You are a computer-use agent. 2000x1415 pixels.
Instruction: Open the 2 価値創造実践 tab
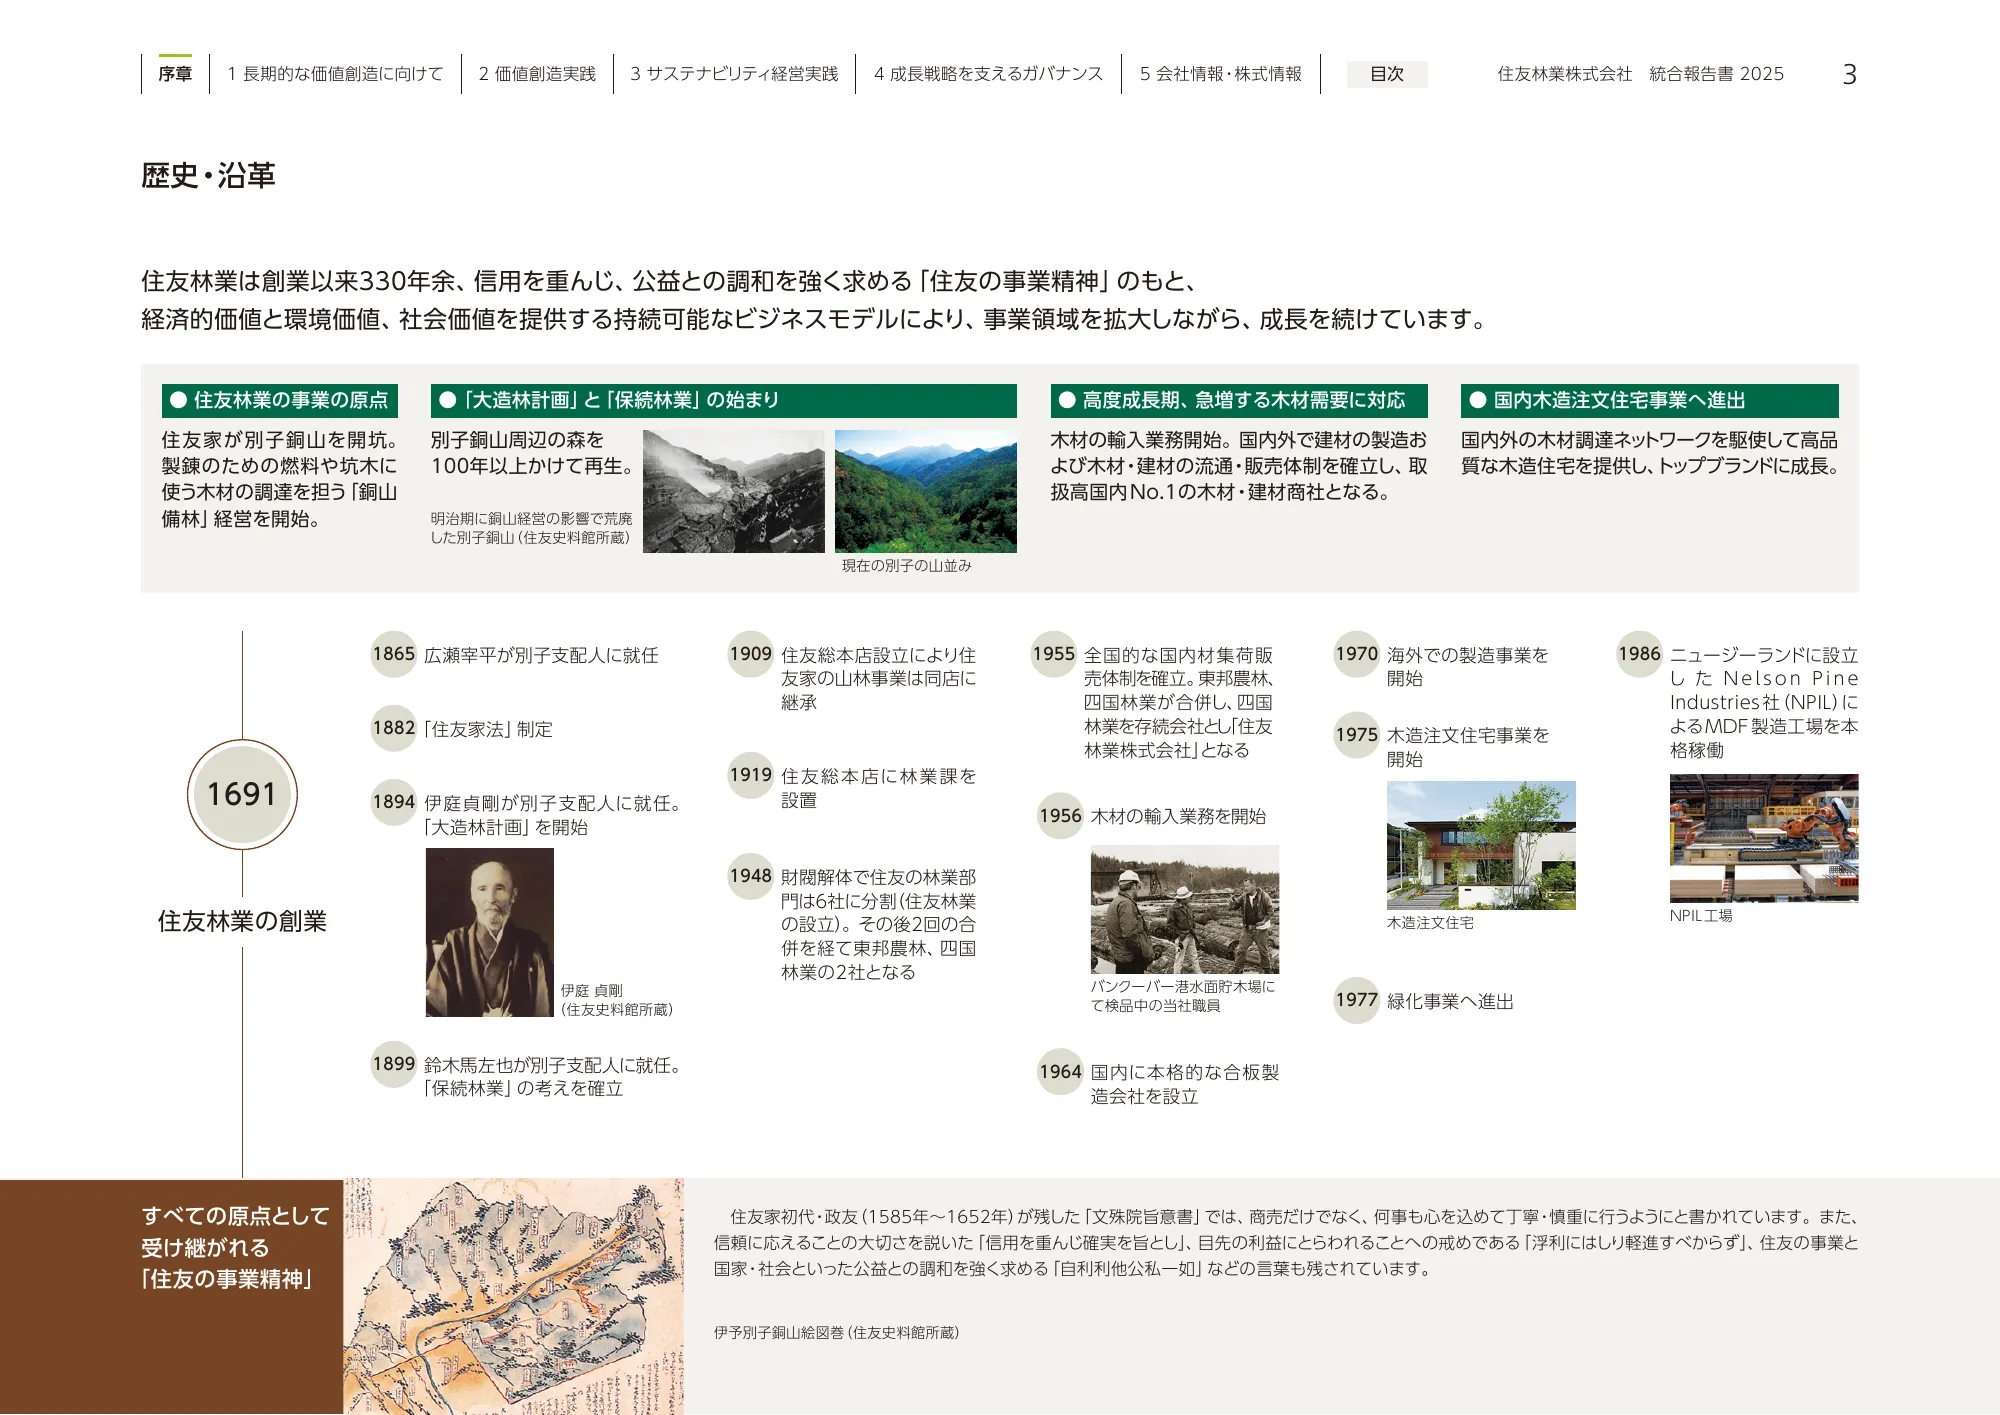(x=537, y=74)
